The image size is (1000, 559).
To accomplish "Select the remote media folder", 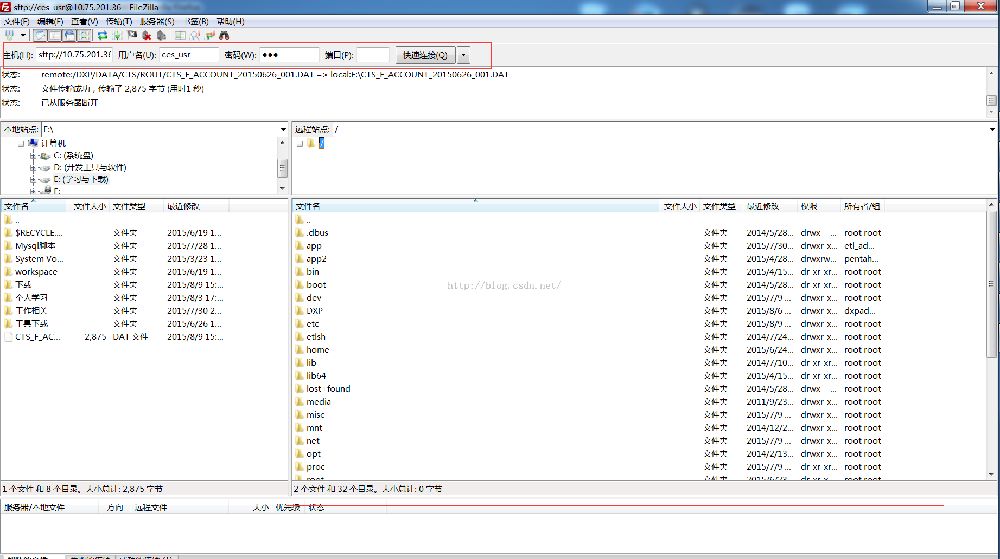I will [x=318, y=402].
